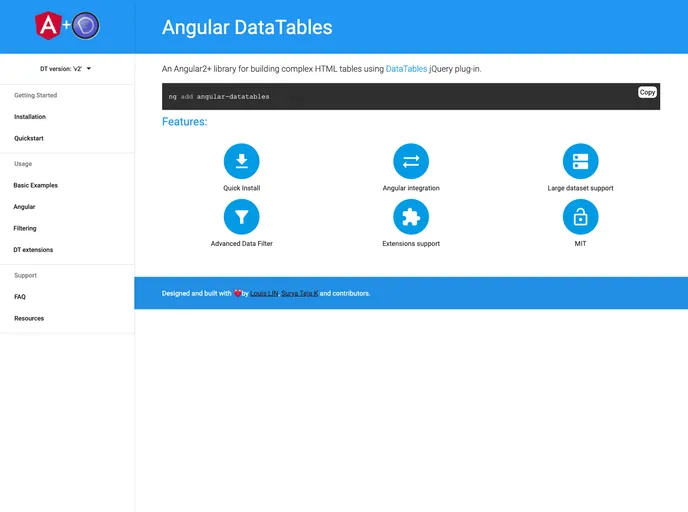Click the MIT license lock icon
This screenshot has width=688, height=512.
click(580, 216)
